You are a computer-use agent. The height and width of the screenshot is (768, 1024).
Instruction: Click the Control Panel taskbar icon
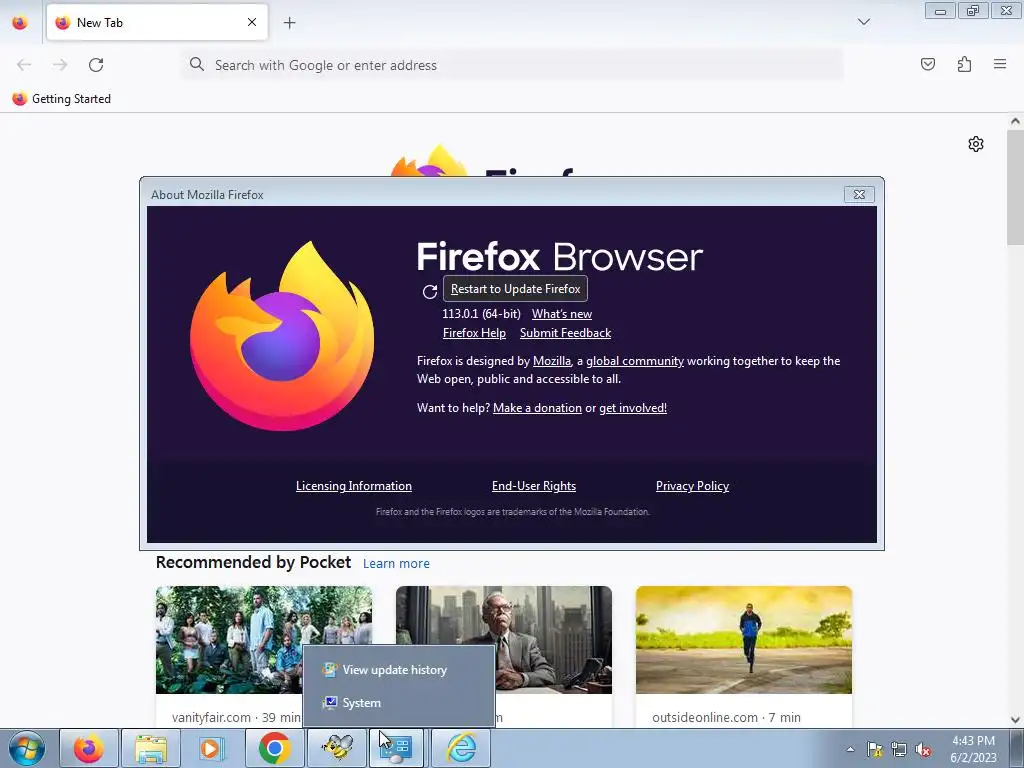pyautogui.click(x=397, y=748)
